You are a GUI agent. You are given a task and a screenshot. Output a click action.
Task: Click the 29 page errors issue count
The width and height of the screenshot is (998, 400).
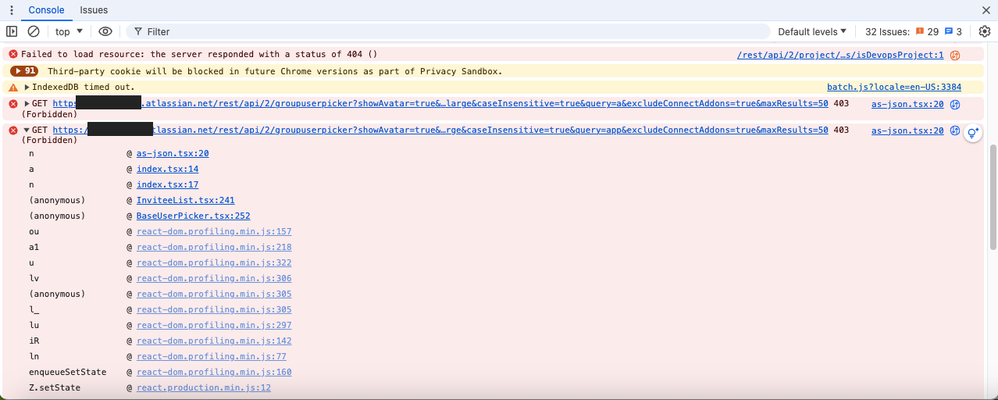(x=927, y=31)
